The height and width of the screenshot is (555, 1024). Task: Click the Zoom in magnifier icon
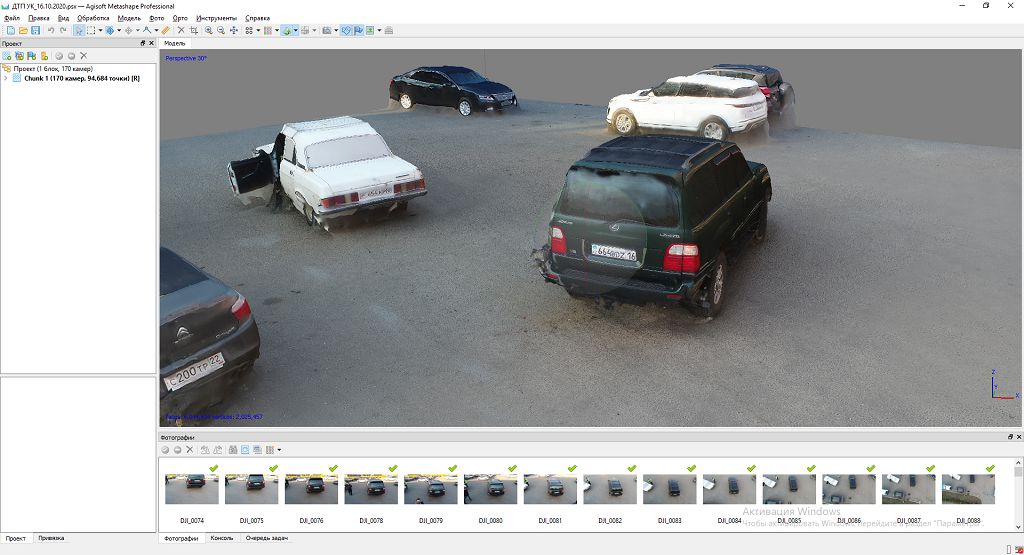pos(209,31)
